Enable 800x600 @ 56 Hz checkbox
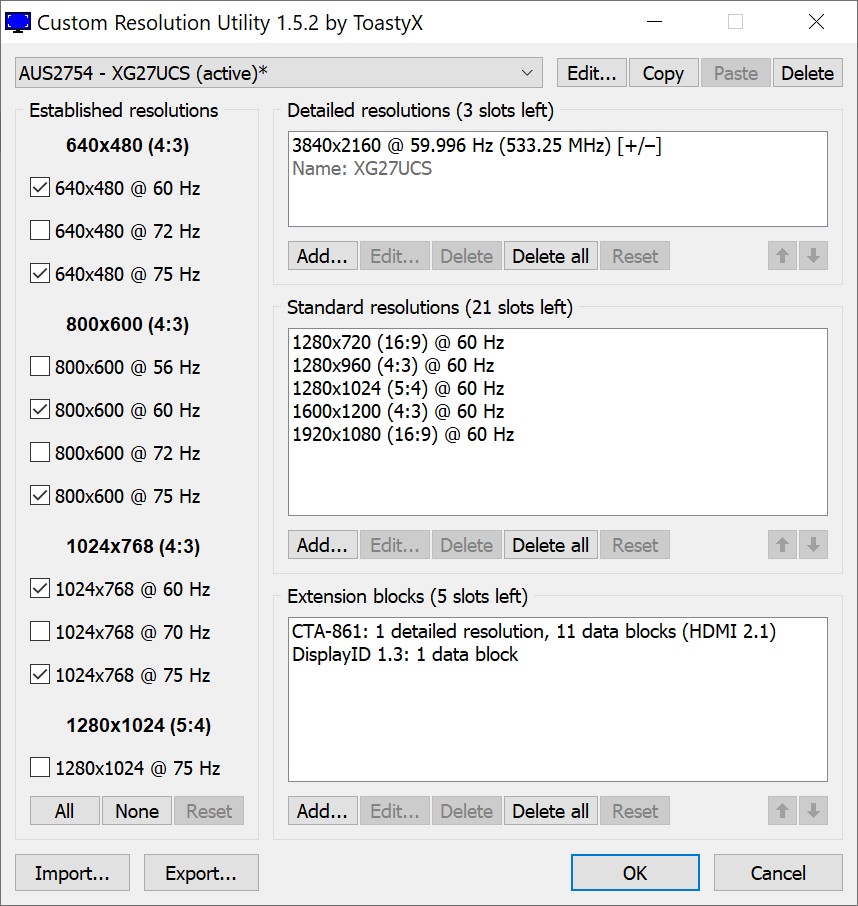This screenshot has width=858, height=906. tap(40, 366)
